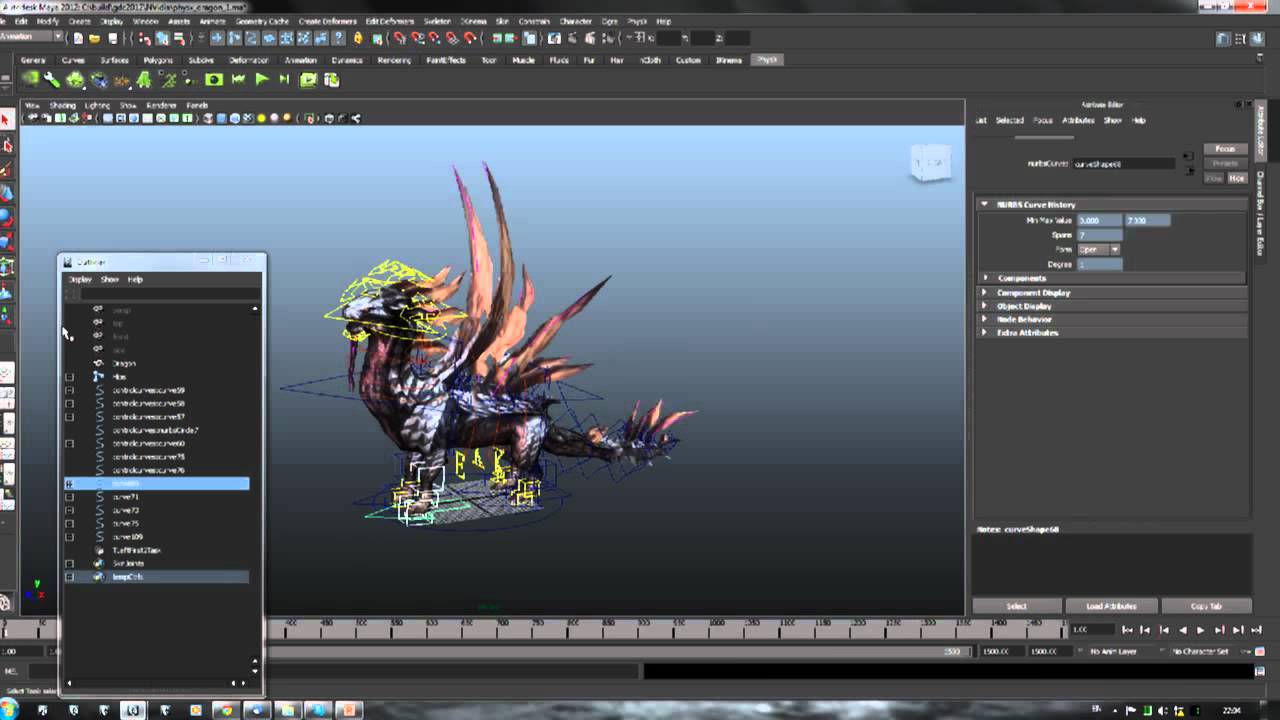1280x720 pixels.
Task: Collapse the NURBS Curve History section
Action: click(984, 204)
